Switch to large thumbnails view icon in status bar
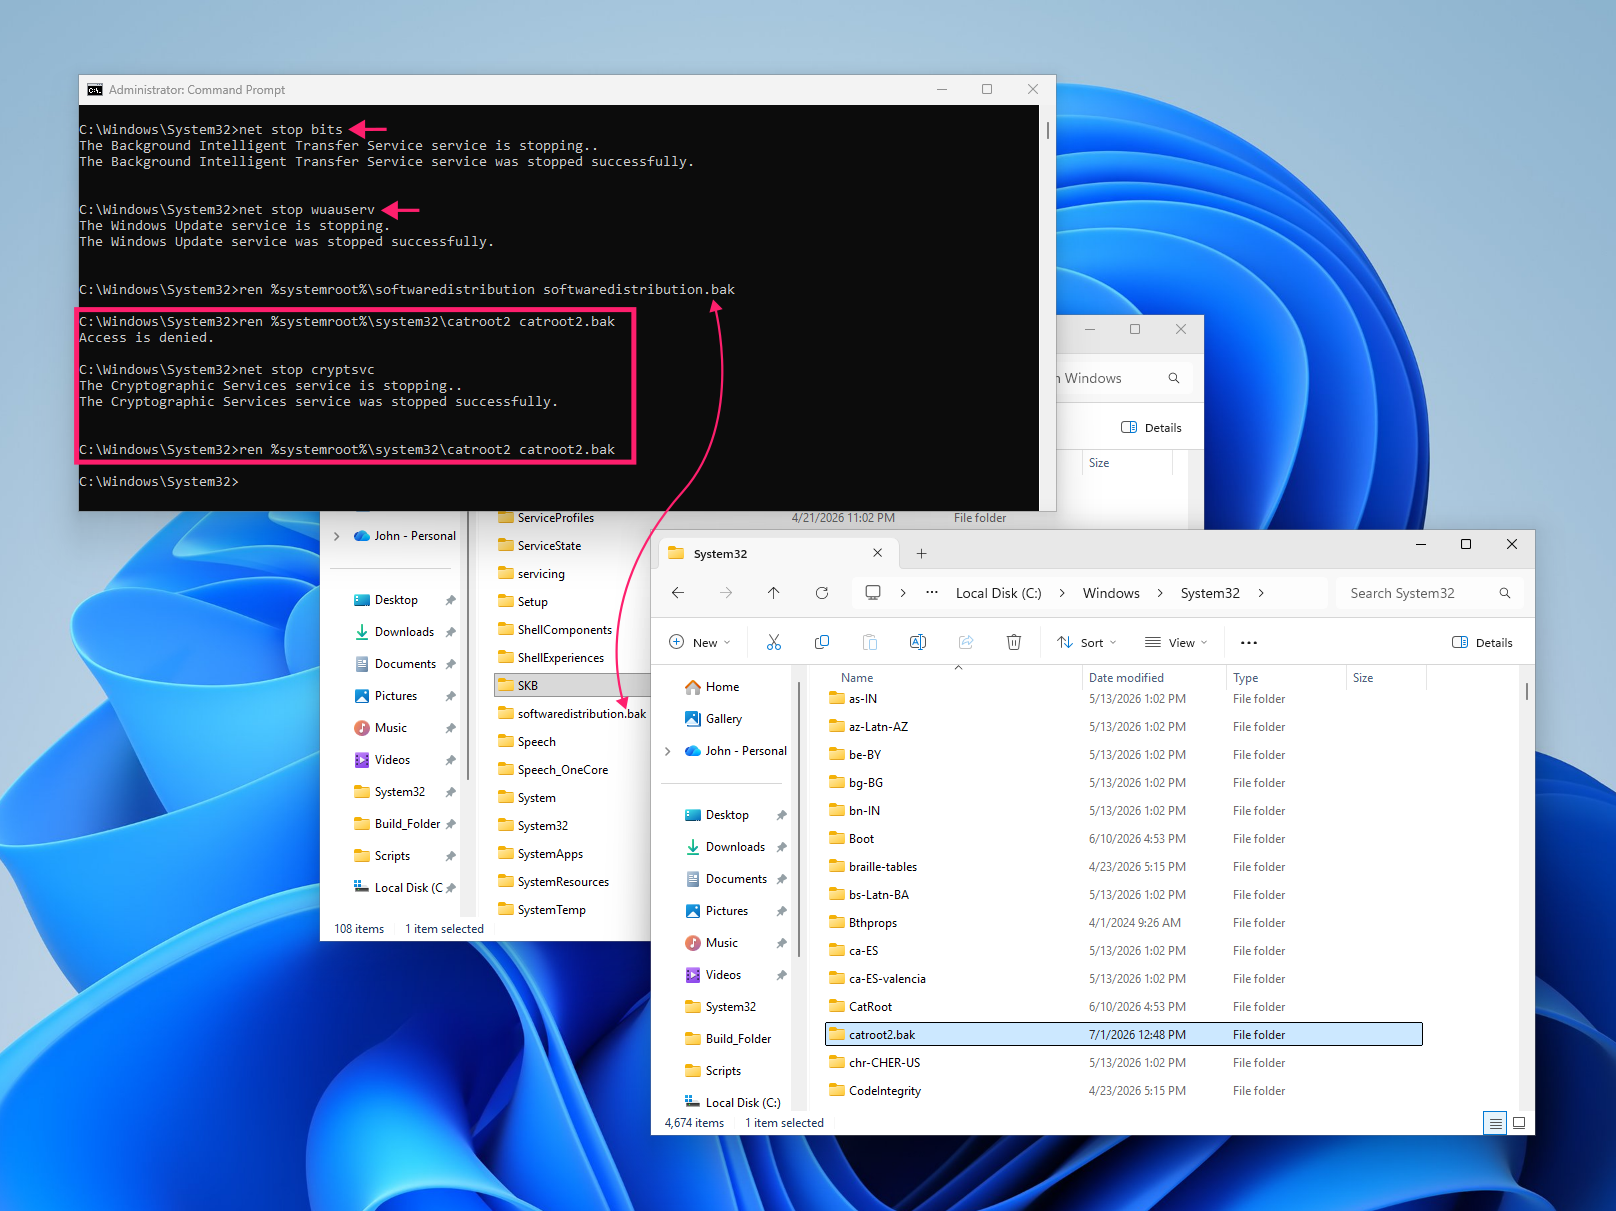Image resolution: width=1616 pixels, height=1211 pixels. pyautogui.click(x=1519, y=1123)
